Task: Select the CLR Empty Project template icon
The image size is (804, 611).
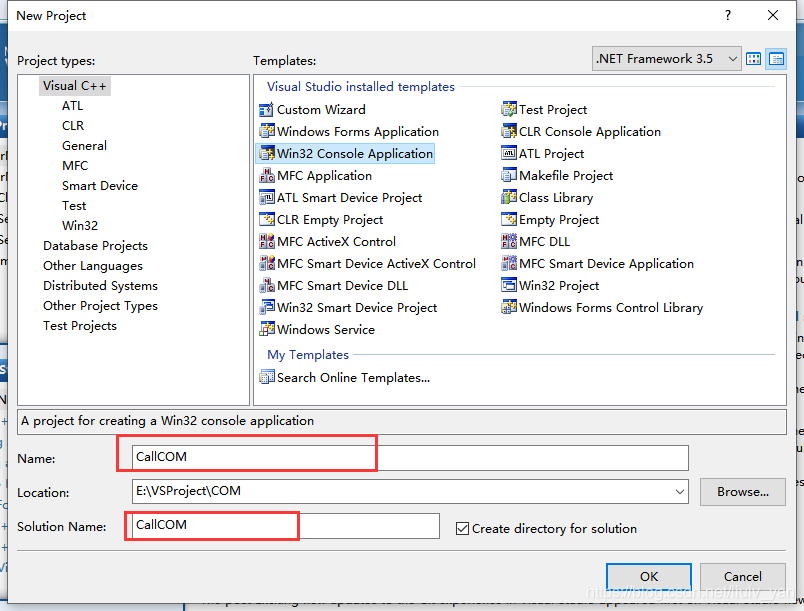Action: point(267,219)
